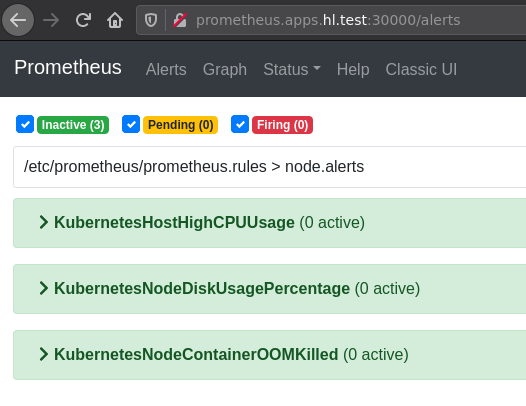Open the Graph nav item

(225, 69)
